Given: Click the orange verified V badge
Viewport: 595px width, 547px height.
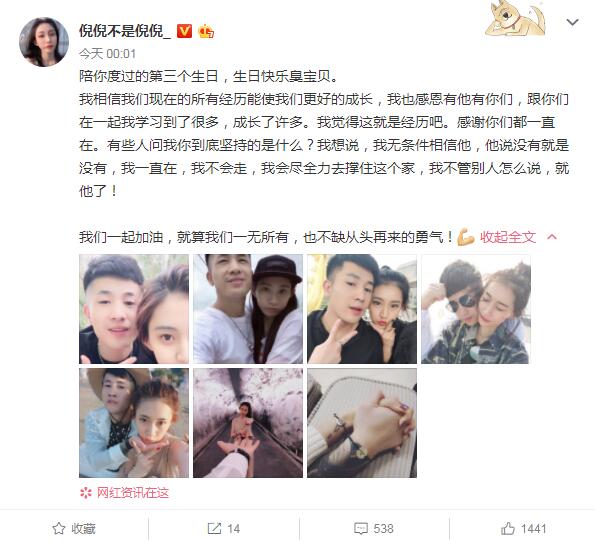Looking at the screenshot, I should coord(184,31).
